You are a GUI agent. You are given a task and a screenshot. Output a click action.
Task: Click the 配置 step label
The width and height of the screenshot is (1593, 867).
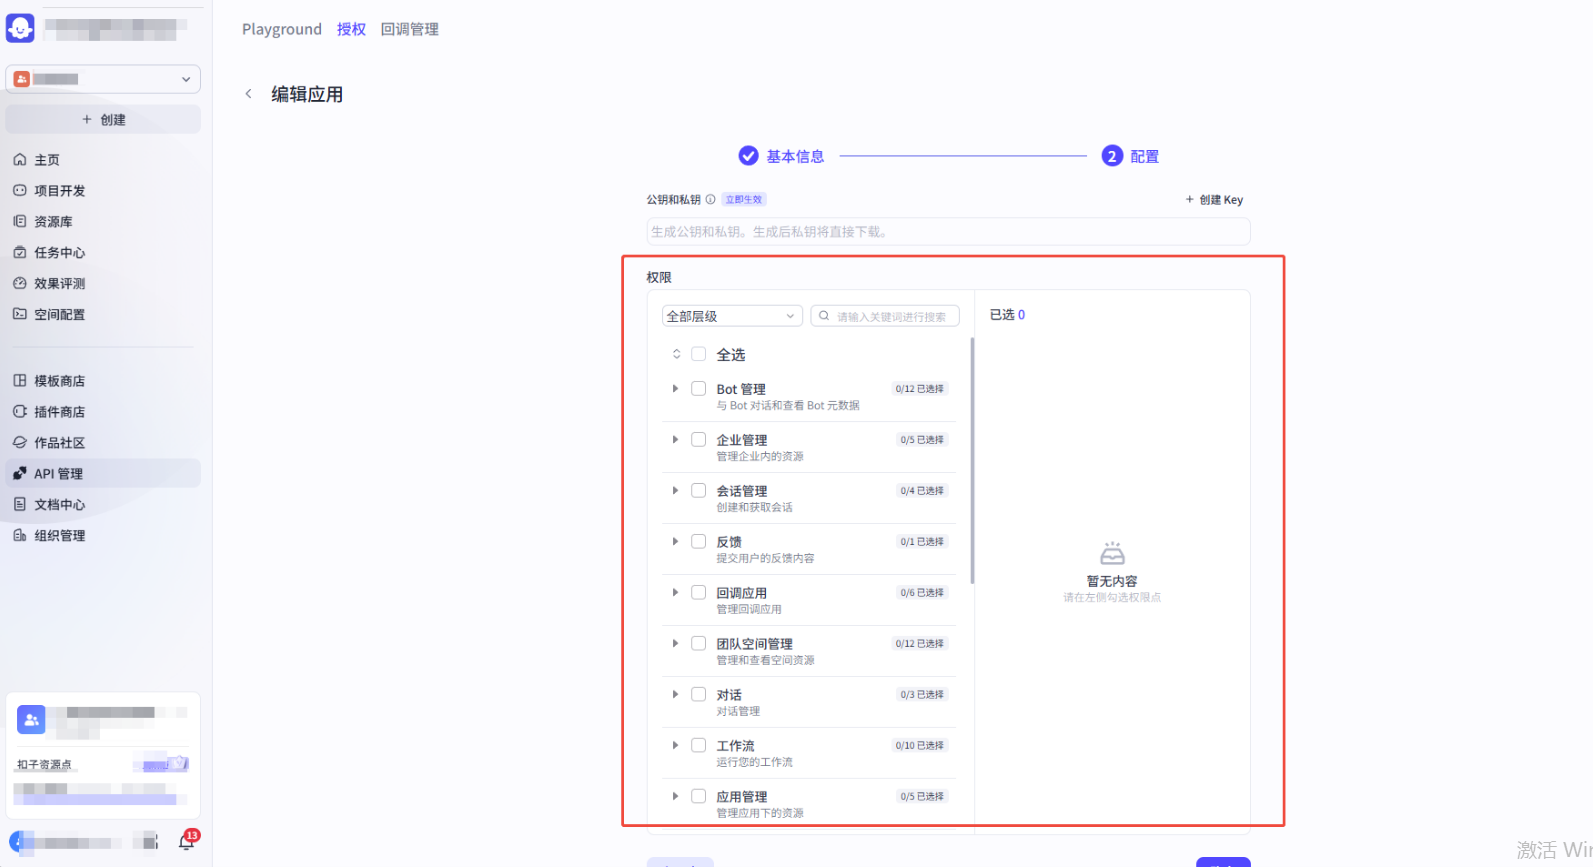point(1145,157)
